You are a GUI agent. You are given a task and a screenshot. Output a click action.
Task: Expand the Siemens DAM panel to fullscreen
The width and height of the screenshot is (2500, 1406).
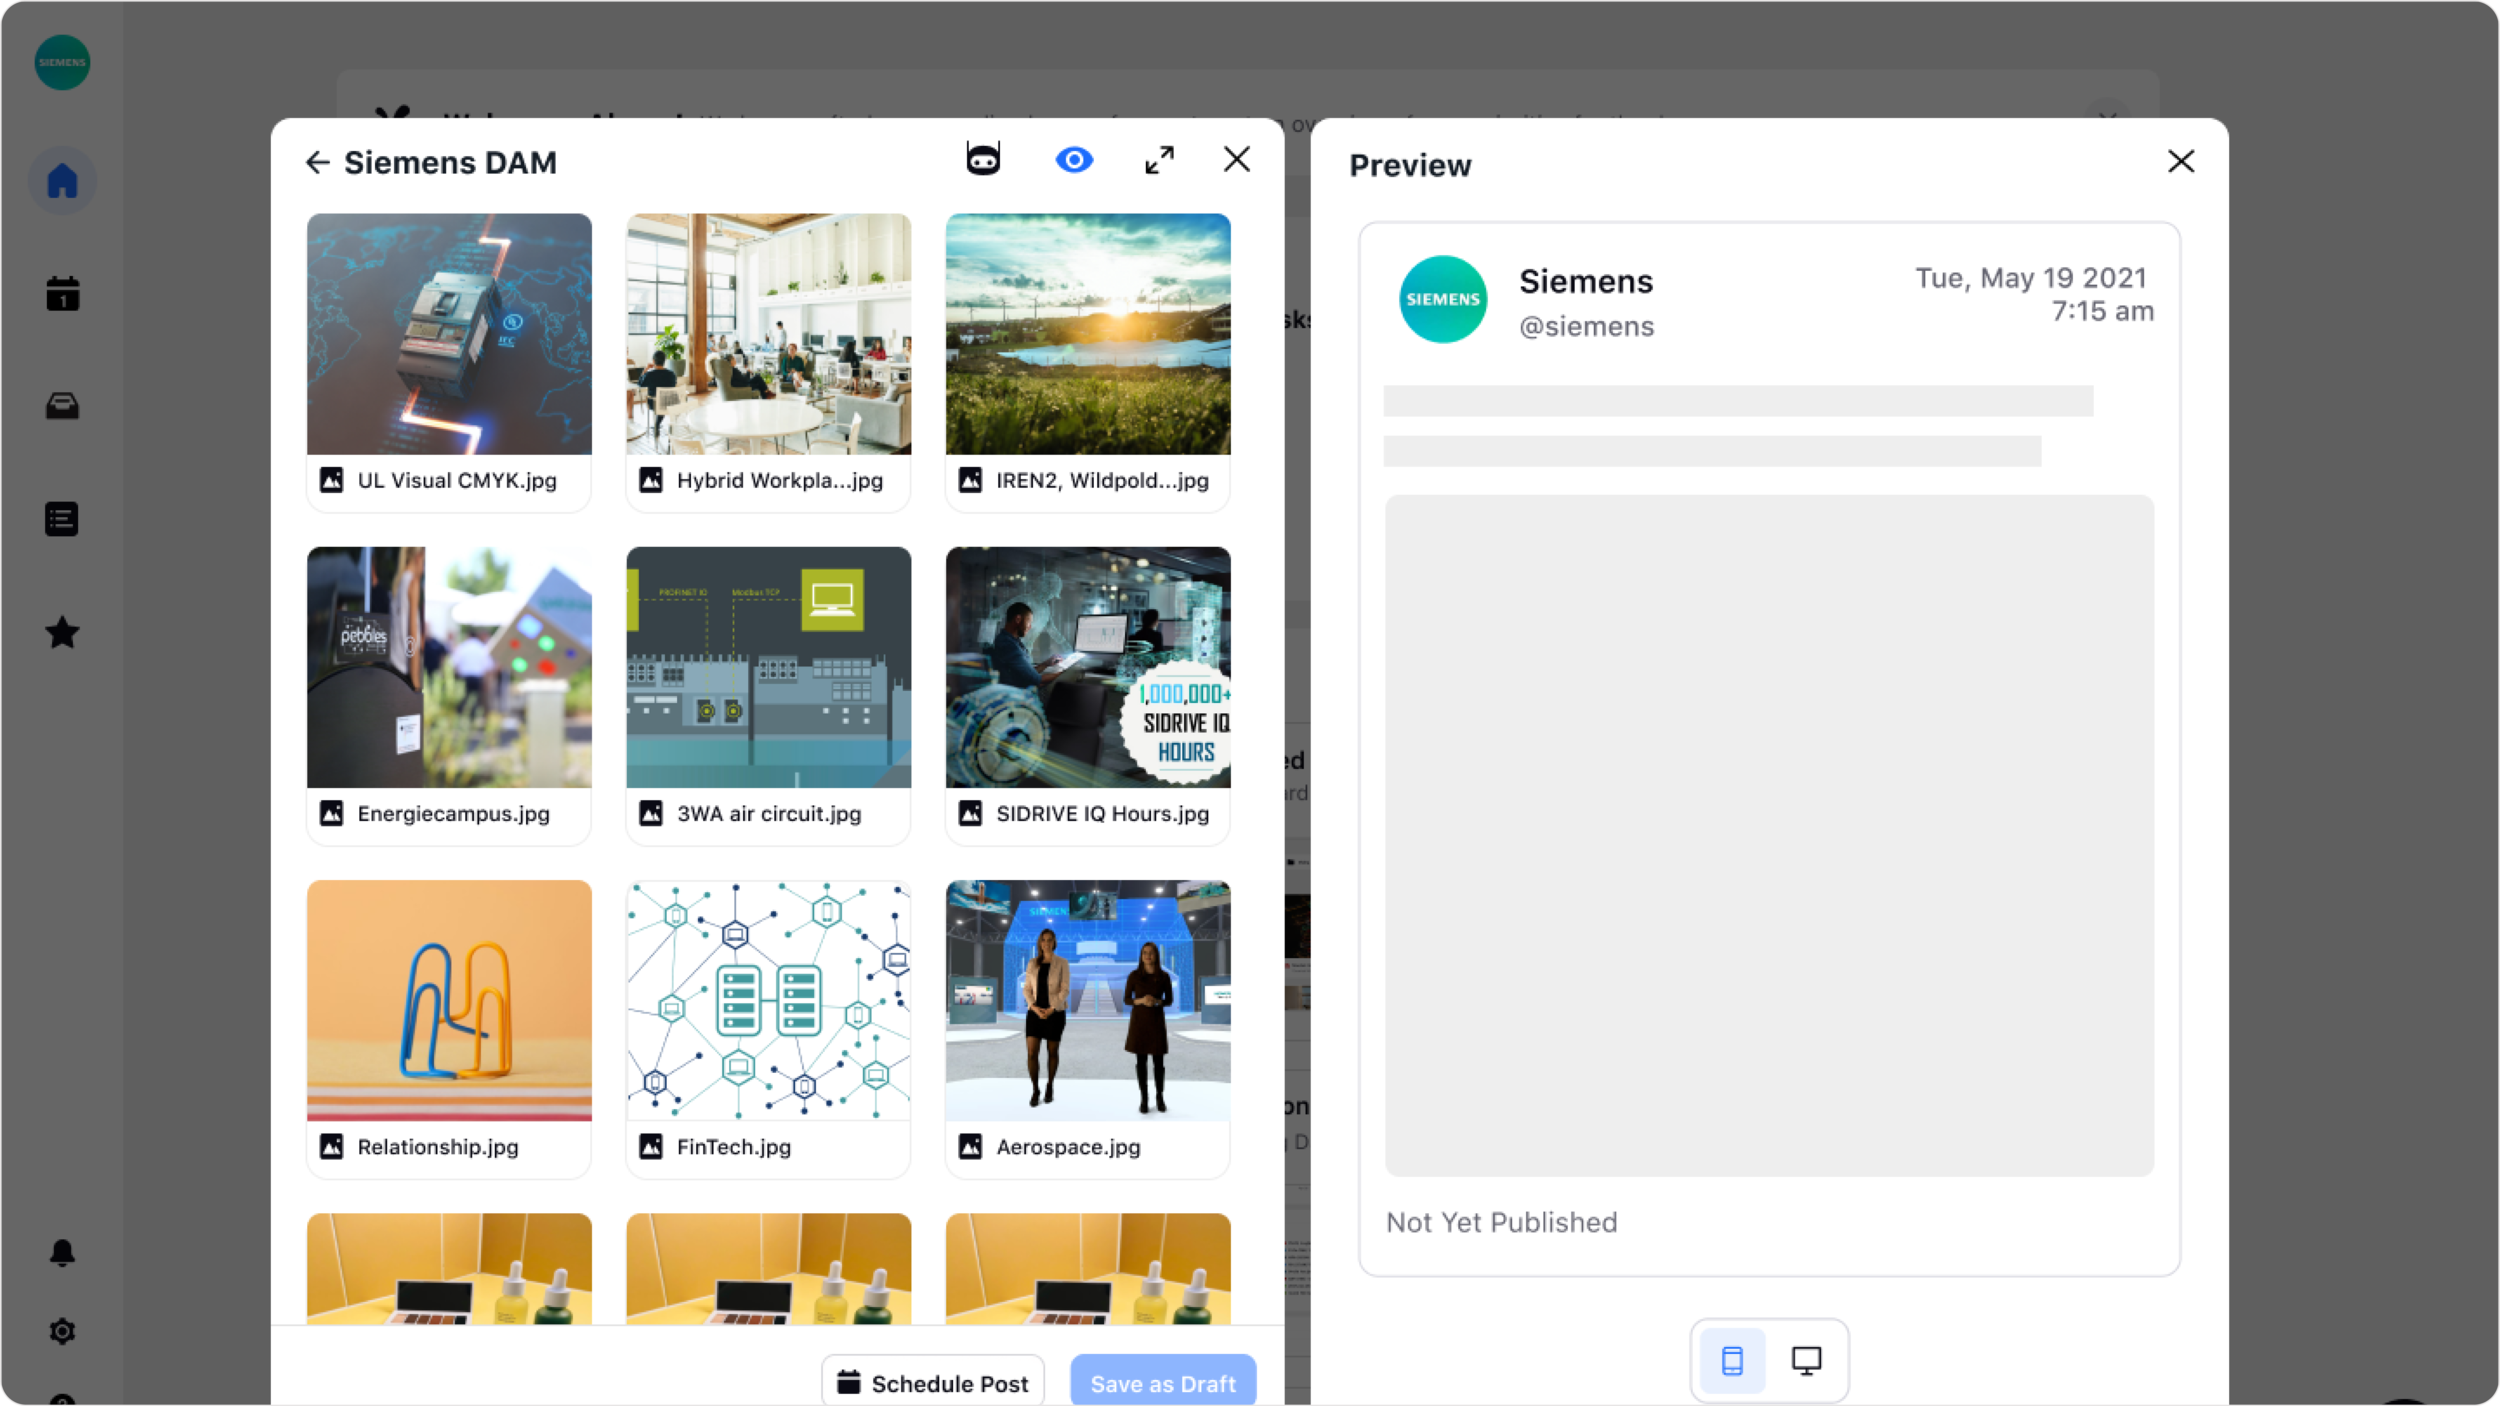click(1159, 160)
